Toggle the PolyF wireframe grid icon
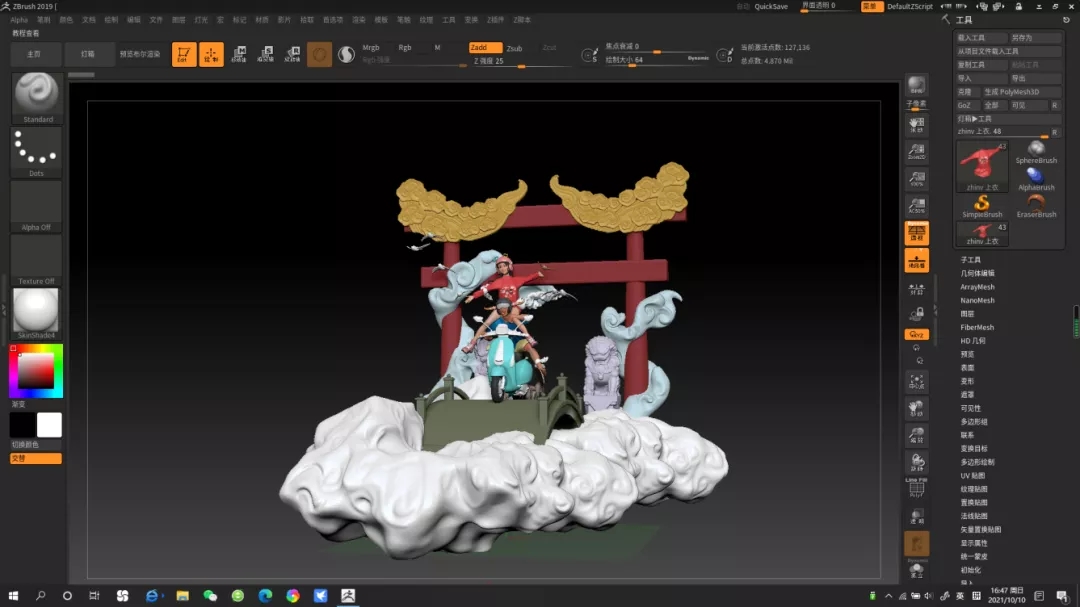 (x=916, y=488)
